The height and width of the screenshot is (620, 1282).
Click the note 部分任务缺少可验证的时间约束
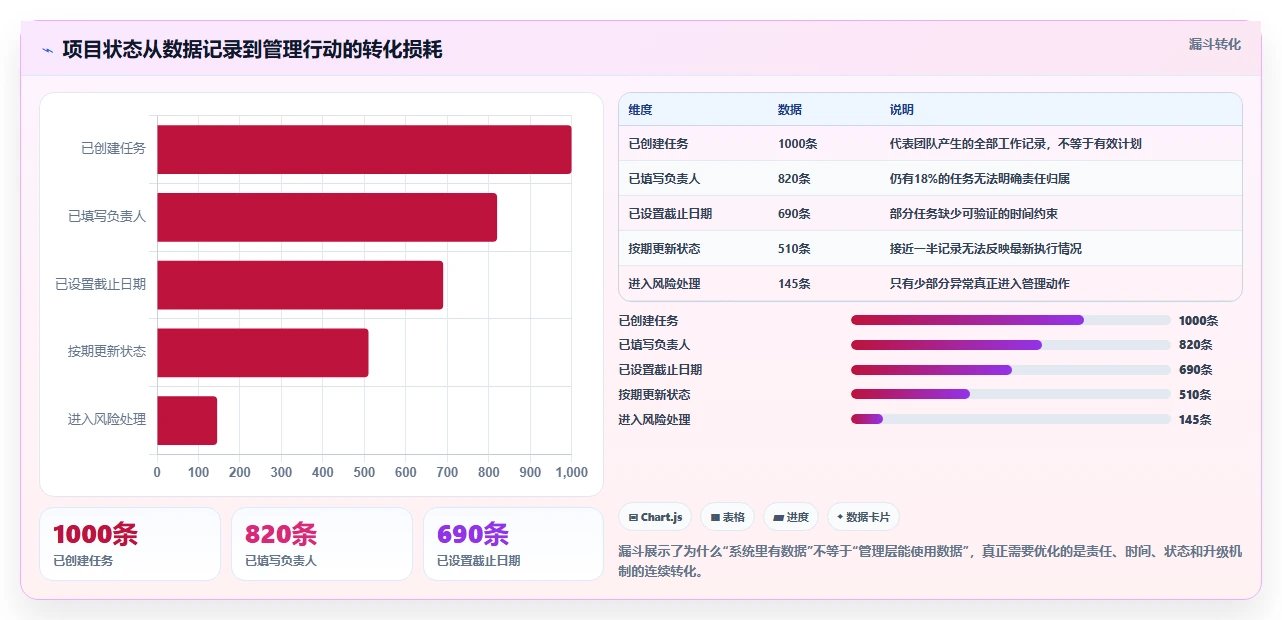974,214
